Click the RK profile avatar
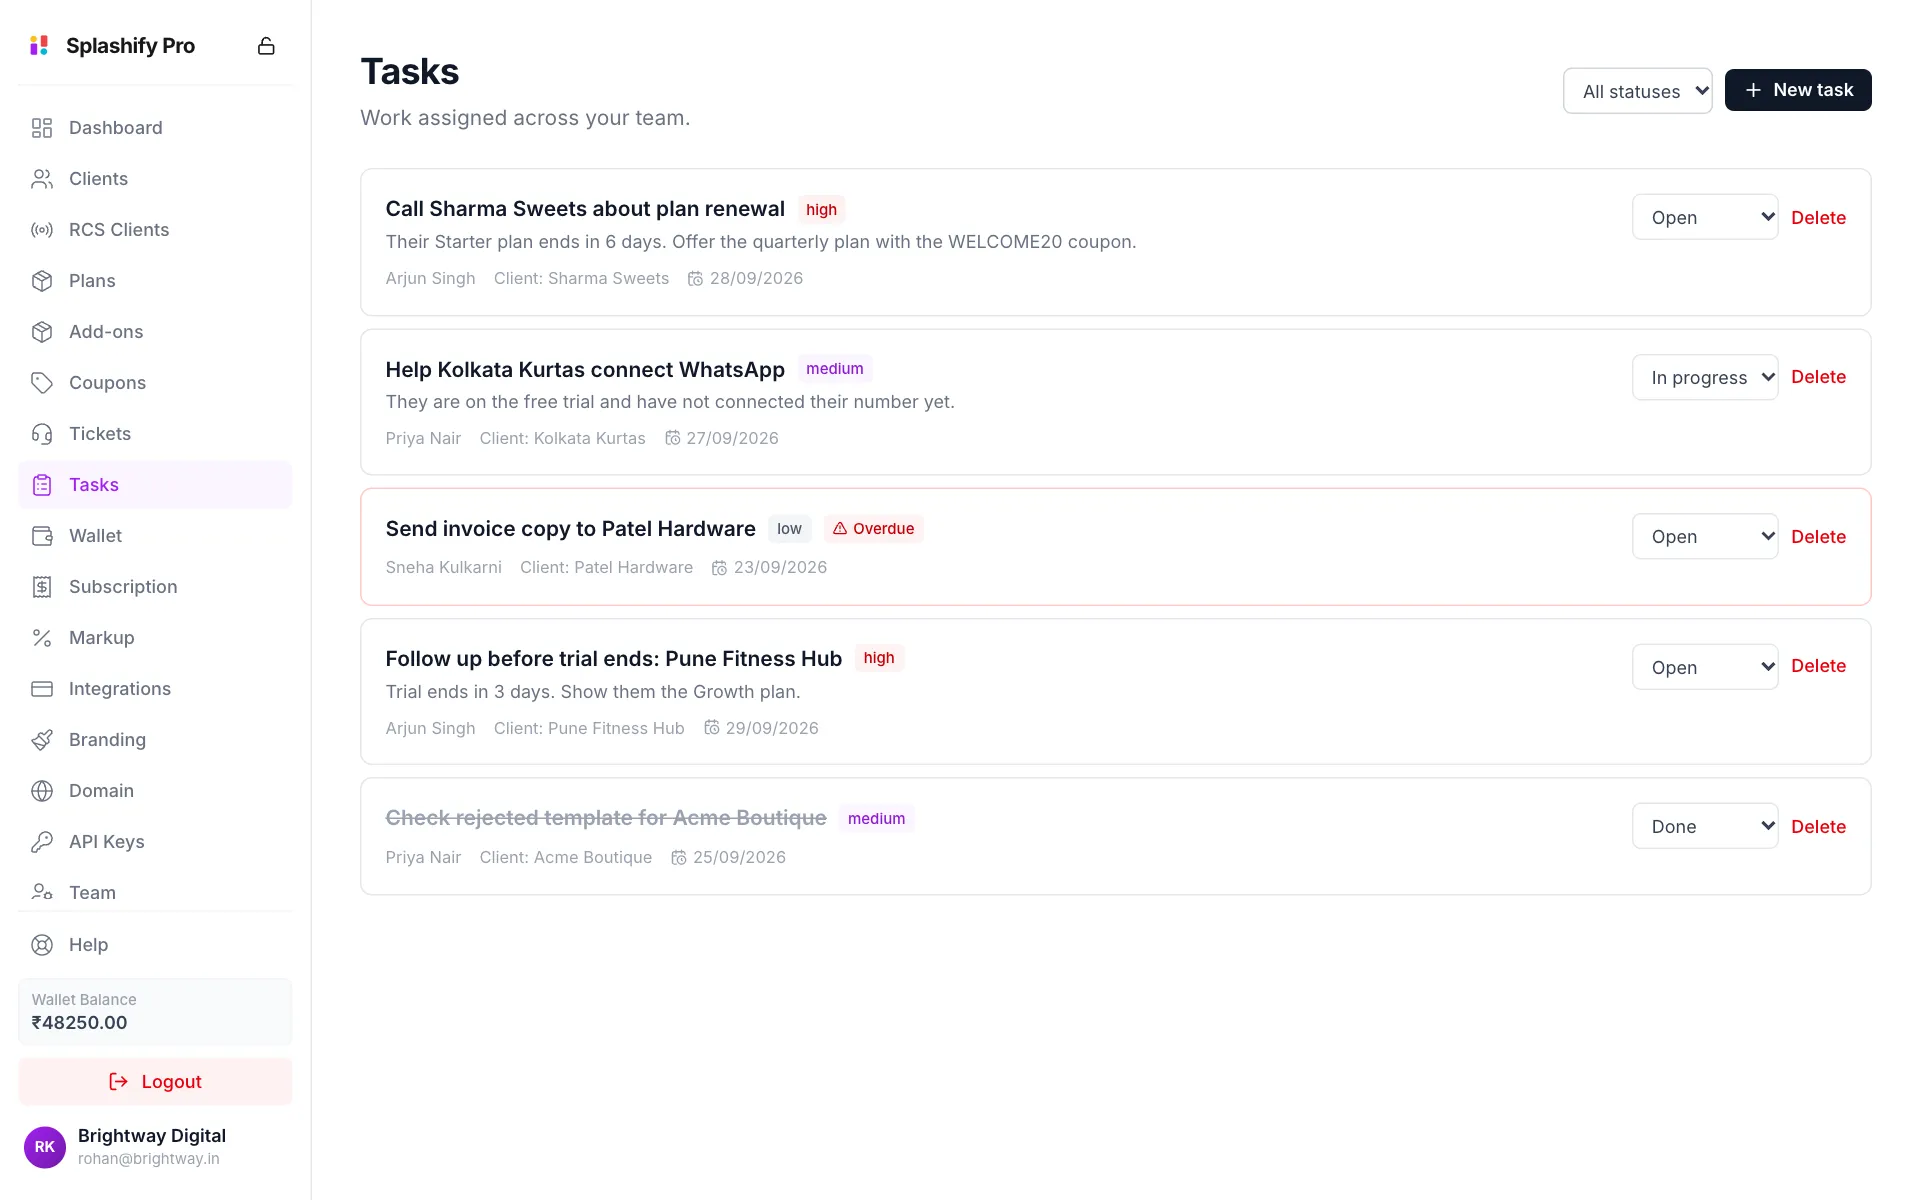Screen dimensions: 1920x1200 tap(45, 1147)
